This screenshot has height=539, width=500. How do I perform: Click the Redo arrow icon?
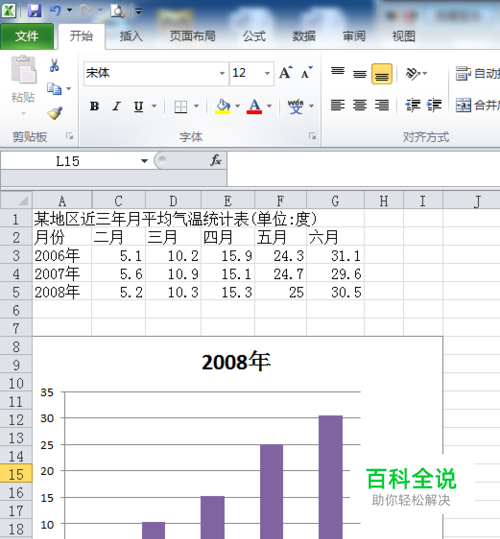(x=85, y=10)
